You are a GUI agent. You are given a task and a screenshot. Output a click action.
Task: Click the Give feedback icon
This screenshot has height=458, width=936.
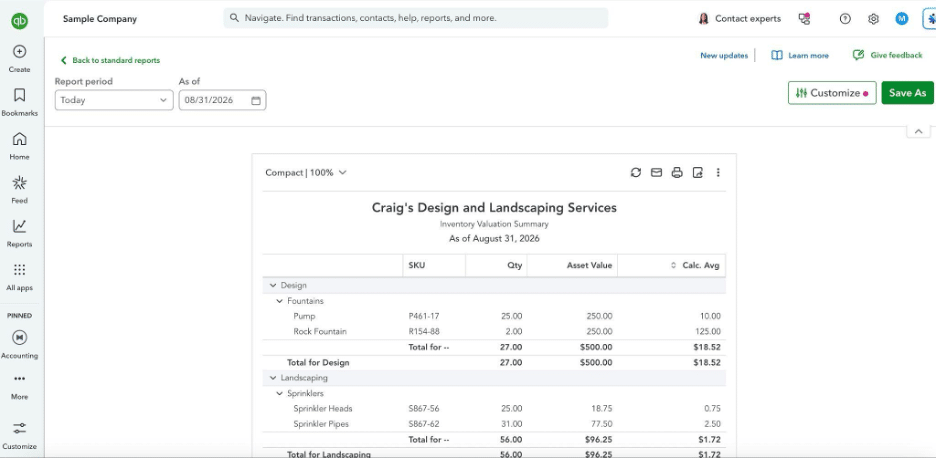(858, 55)
